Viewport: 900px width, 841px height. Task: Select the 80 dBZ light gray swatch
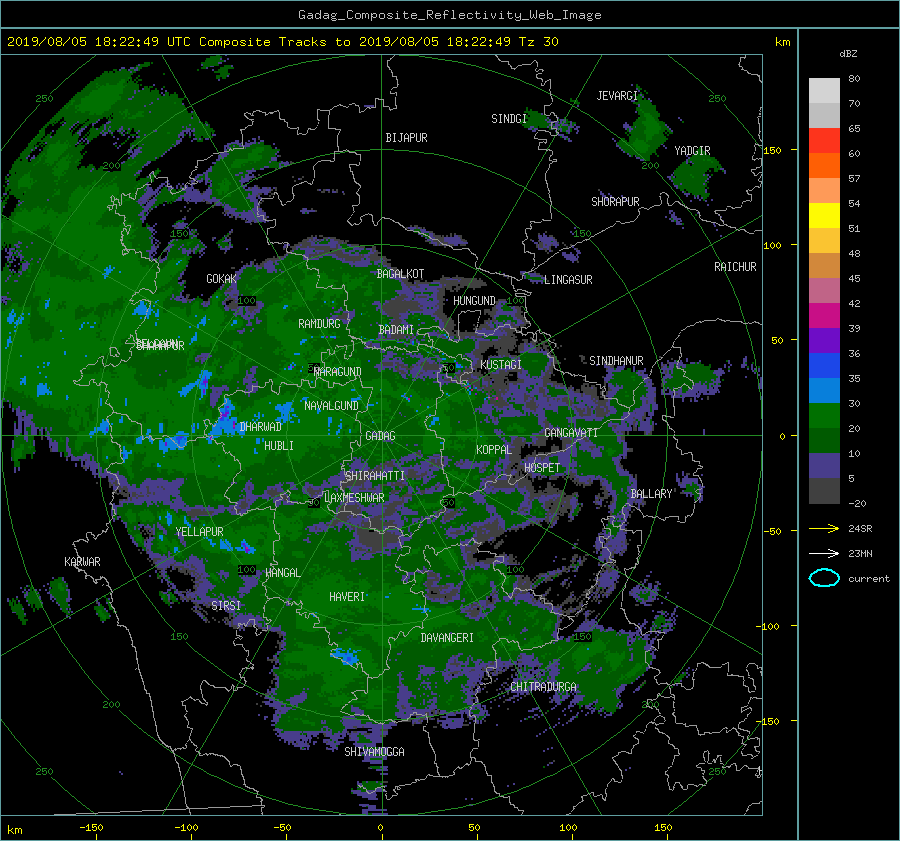[824, 90]
